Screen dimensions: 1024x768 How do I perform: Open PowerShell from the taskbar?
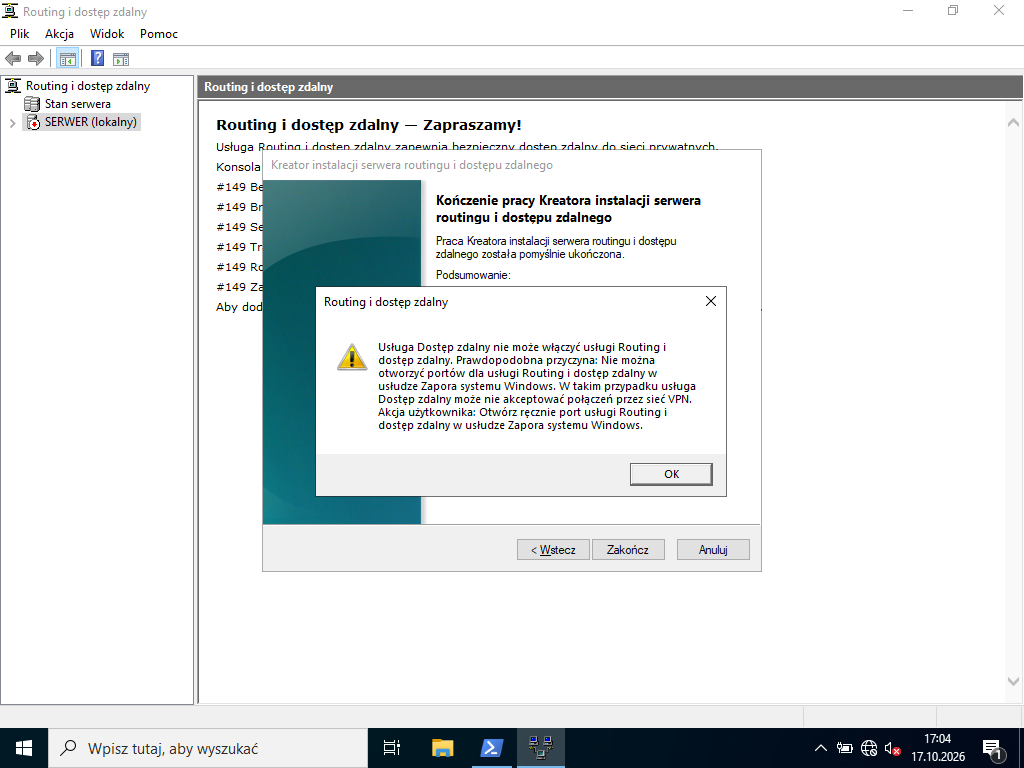[491, 748]
